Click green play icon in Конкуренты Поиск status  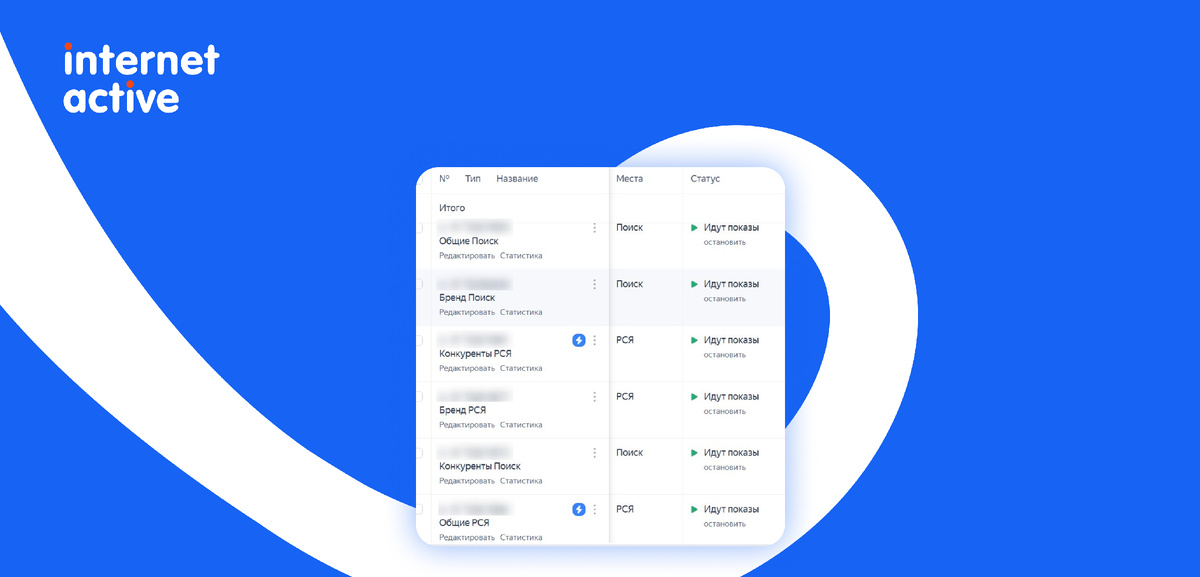694,453
